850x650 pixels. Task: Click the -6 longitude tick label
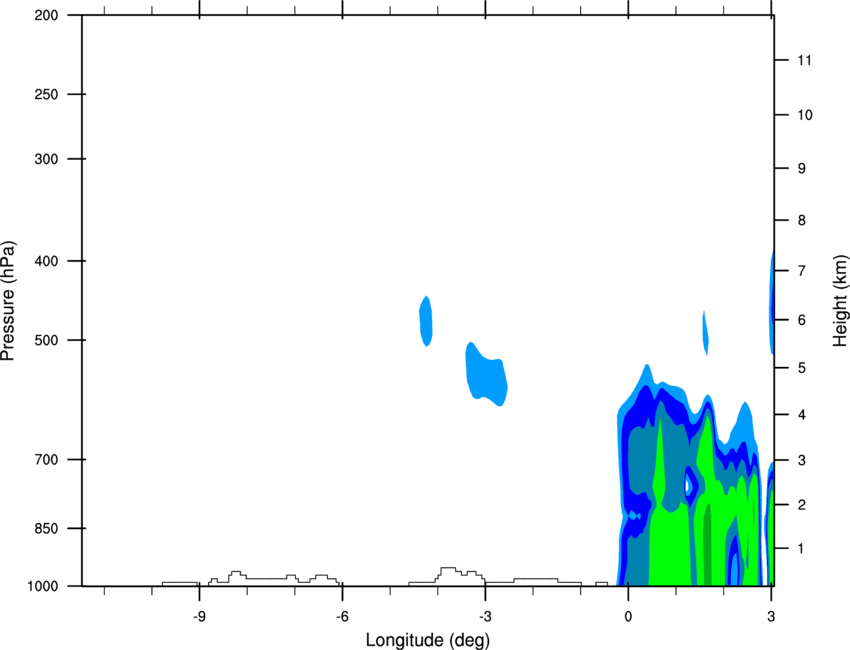coord(342,617)
